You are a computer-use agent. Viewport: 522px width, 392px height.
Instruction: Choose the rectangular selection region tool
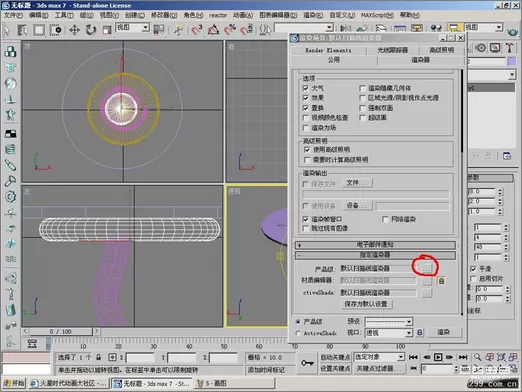coord(39,30)
